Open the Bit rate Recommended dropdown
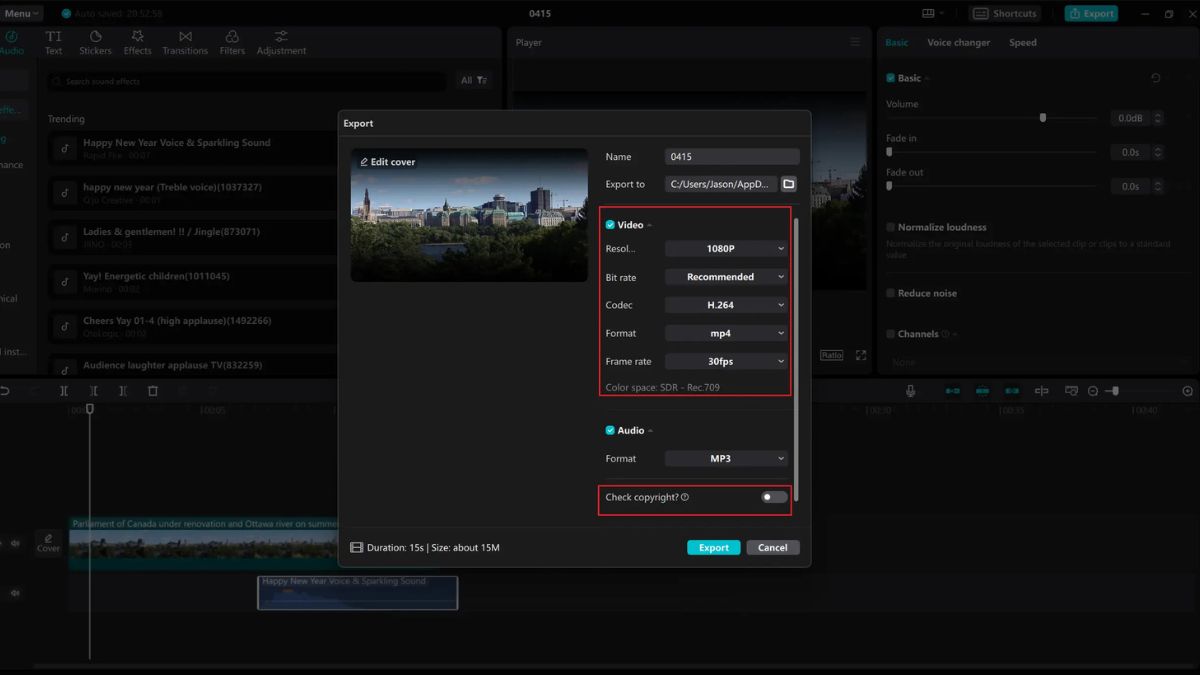 pyautogui.click(x=727, y=277)
